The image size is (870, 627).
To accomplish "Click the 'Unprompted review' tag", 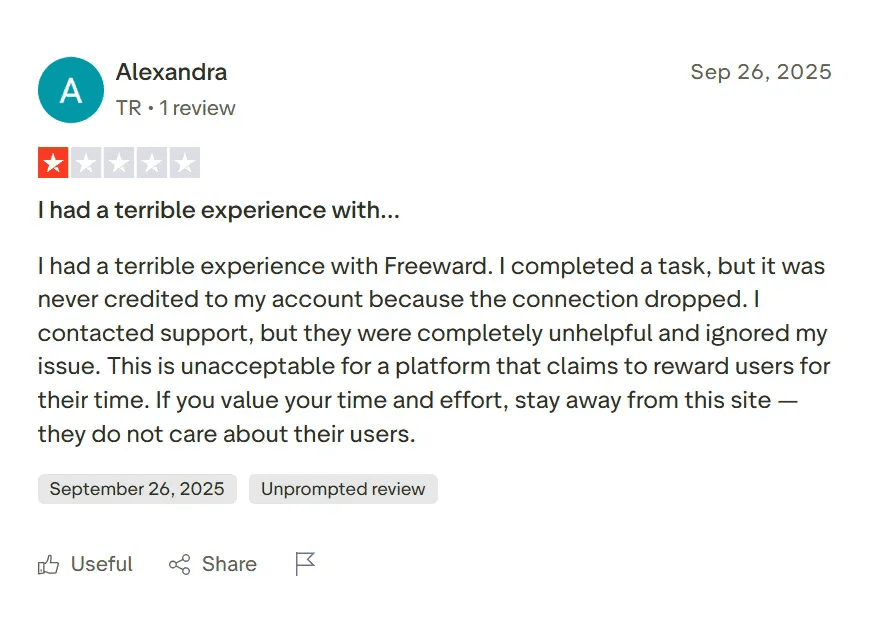I will point(343,489).
